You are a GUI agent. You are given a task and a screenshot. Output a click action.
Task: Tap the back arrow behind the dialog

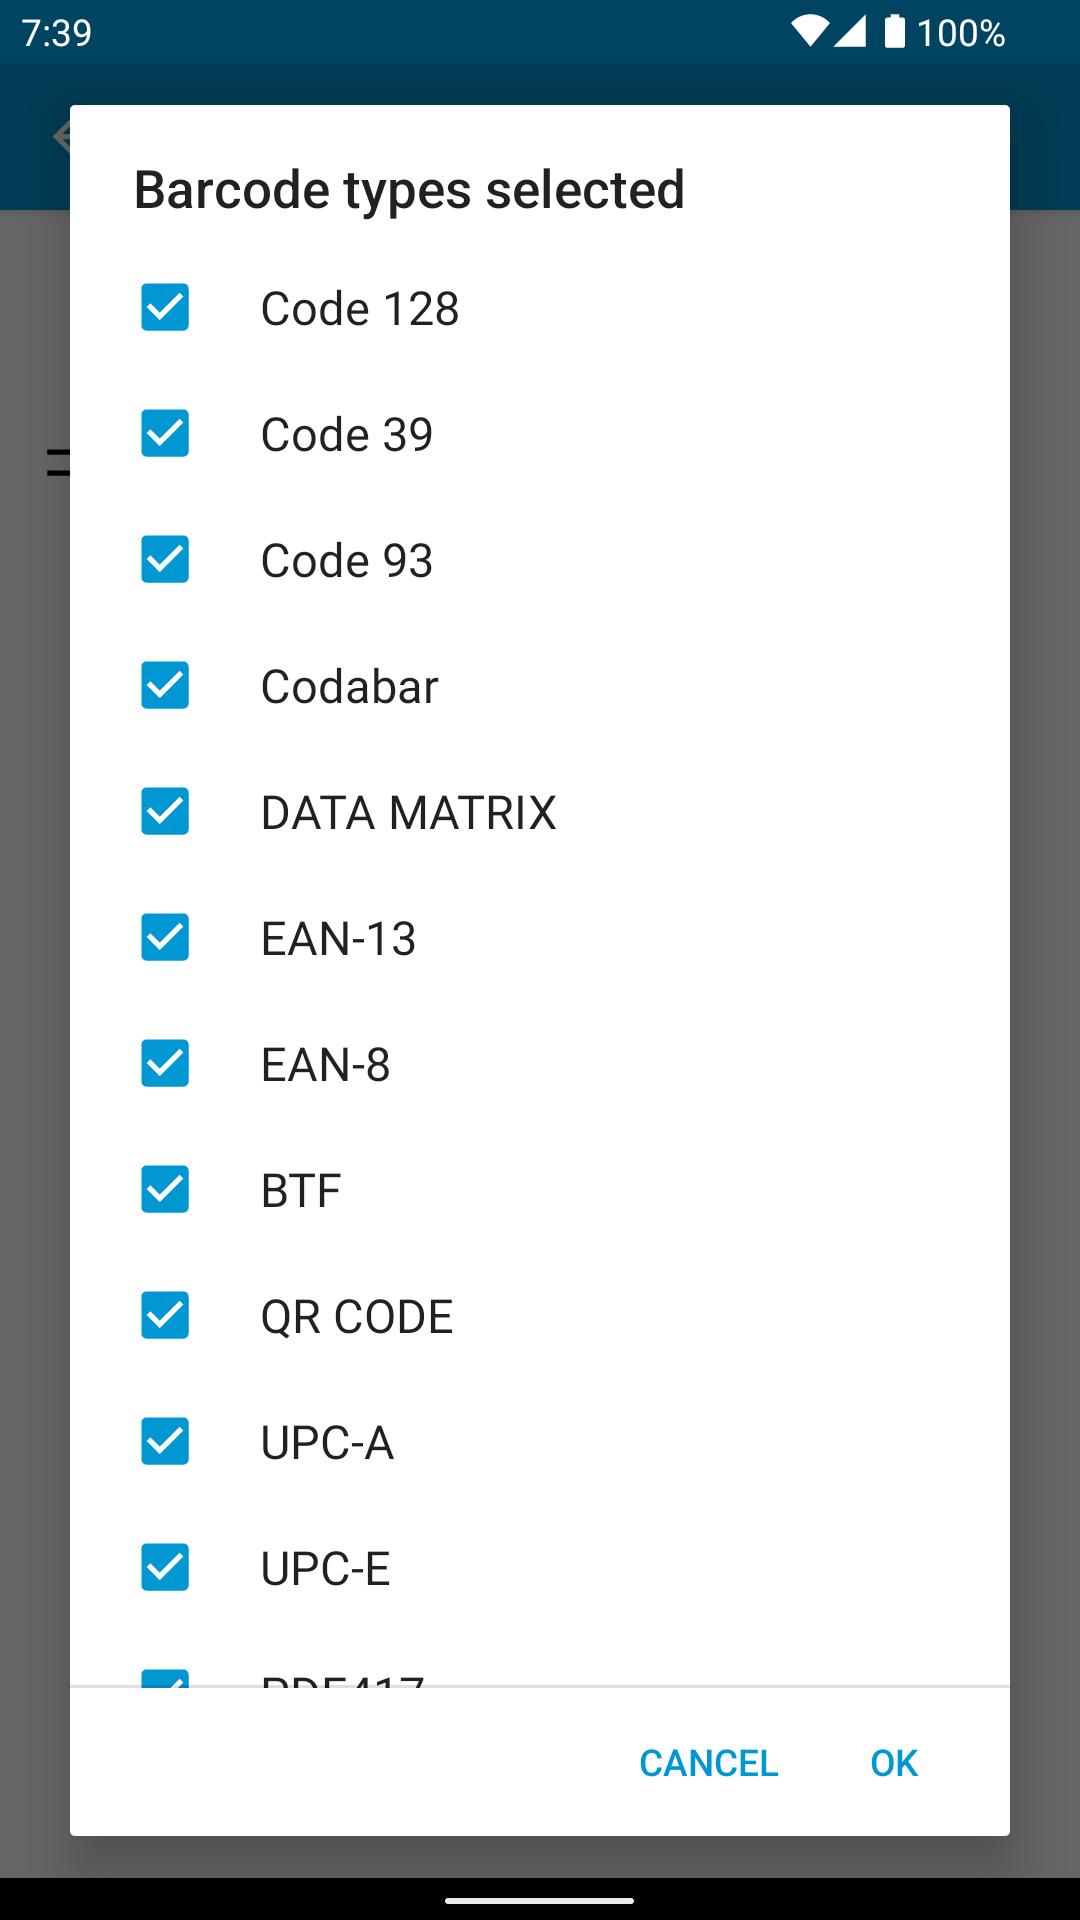pyautogui.click(x=62, y=136)
